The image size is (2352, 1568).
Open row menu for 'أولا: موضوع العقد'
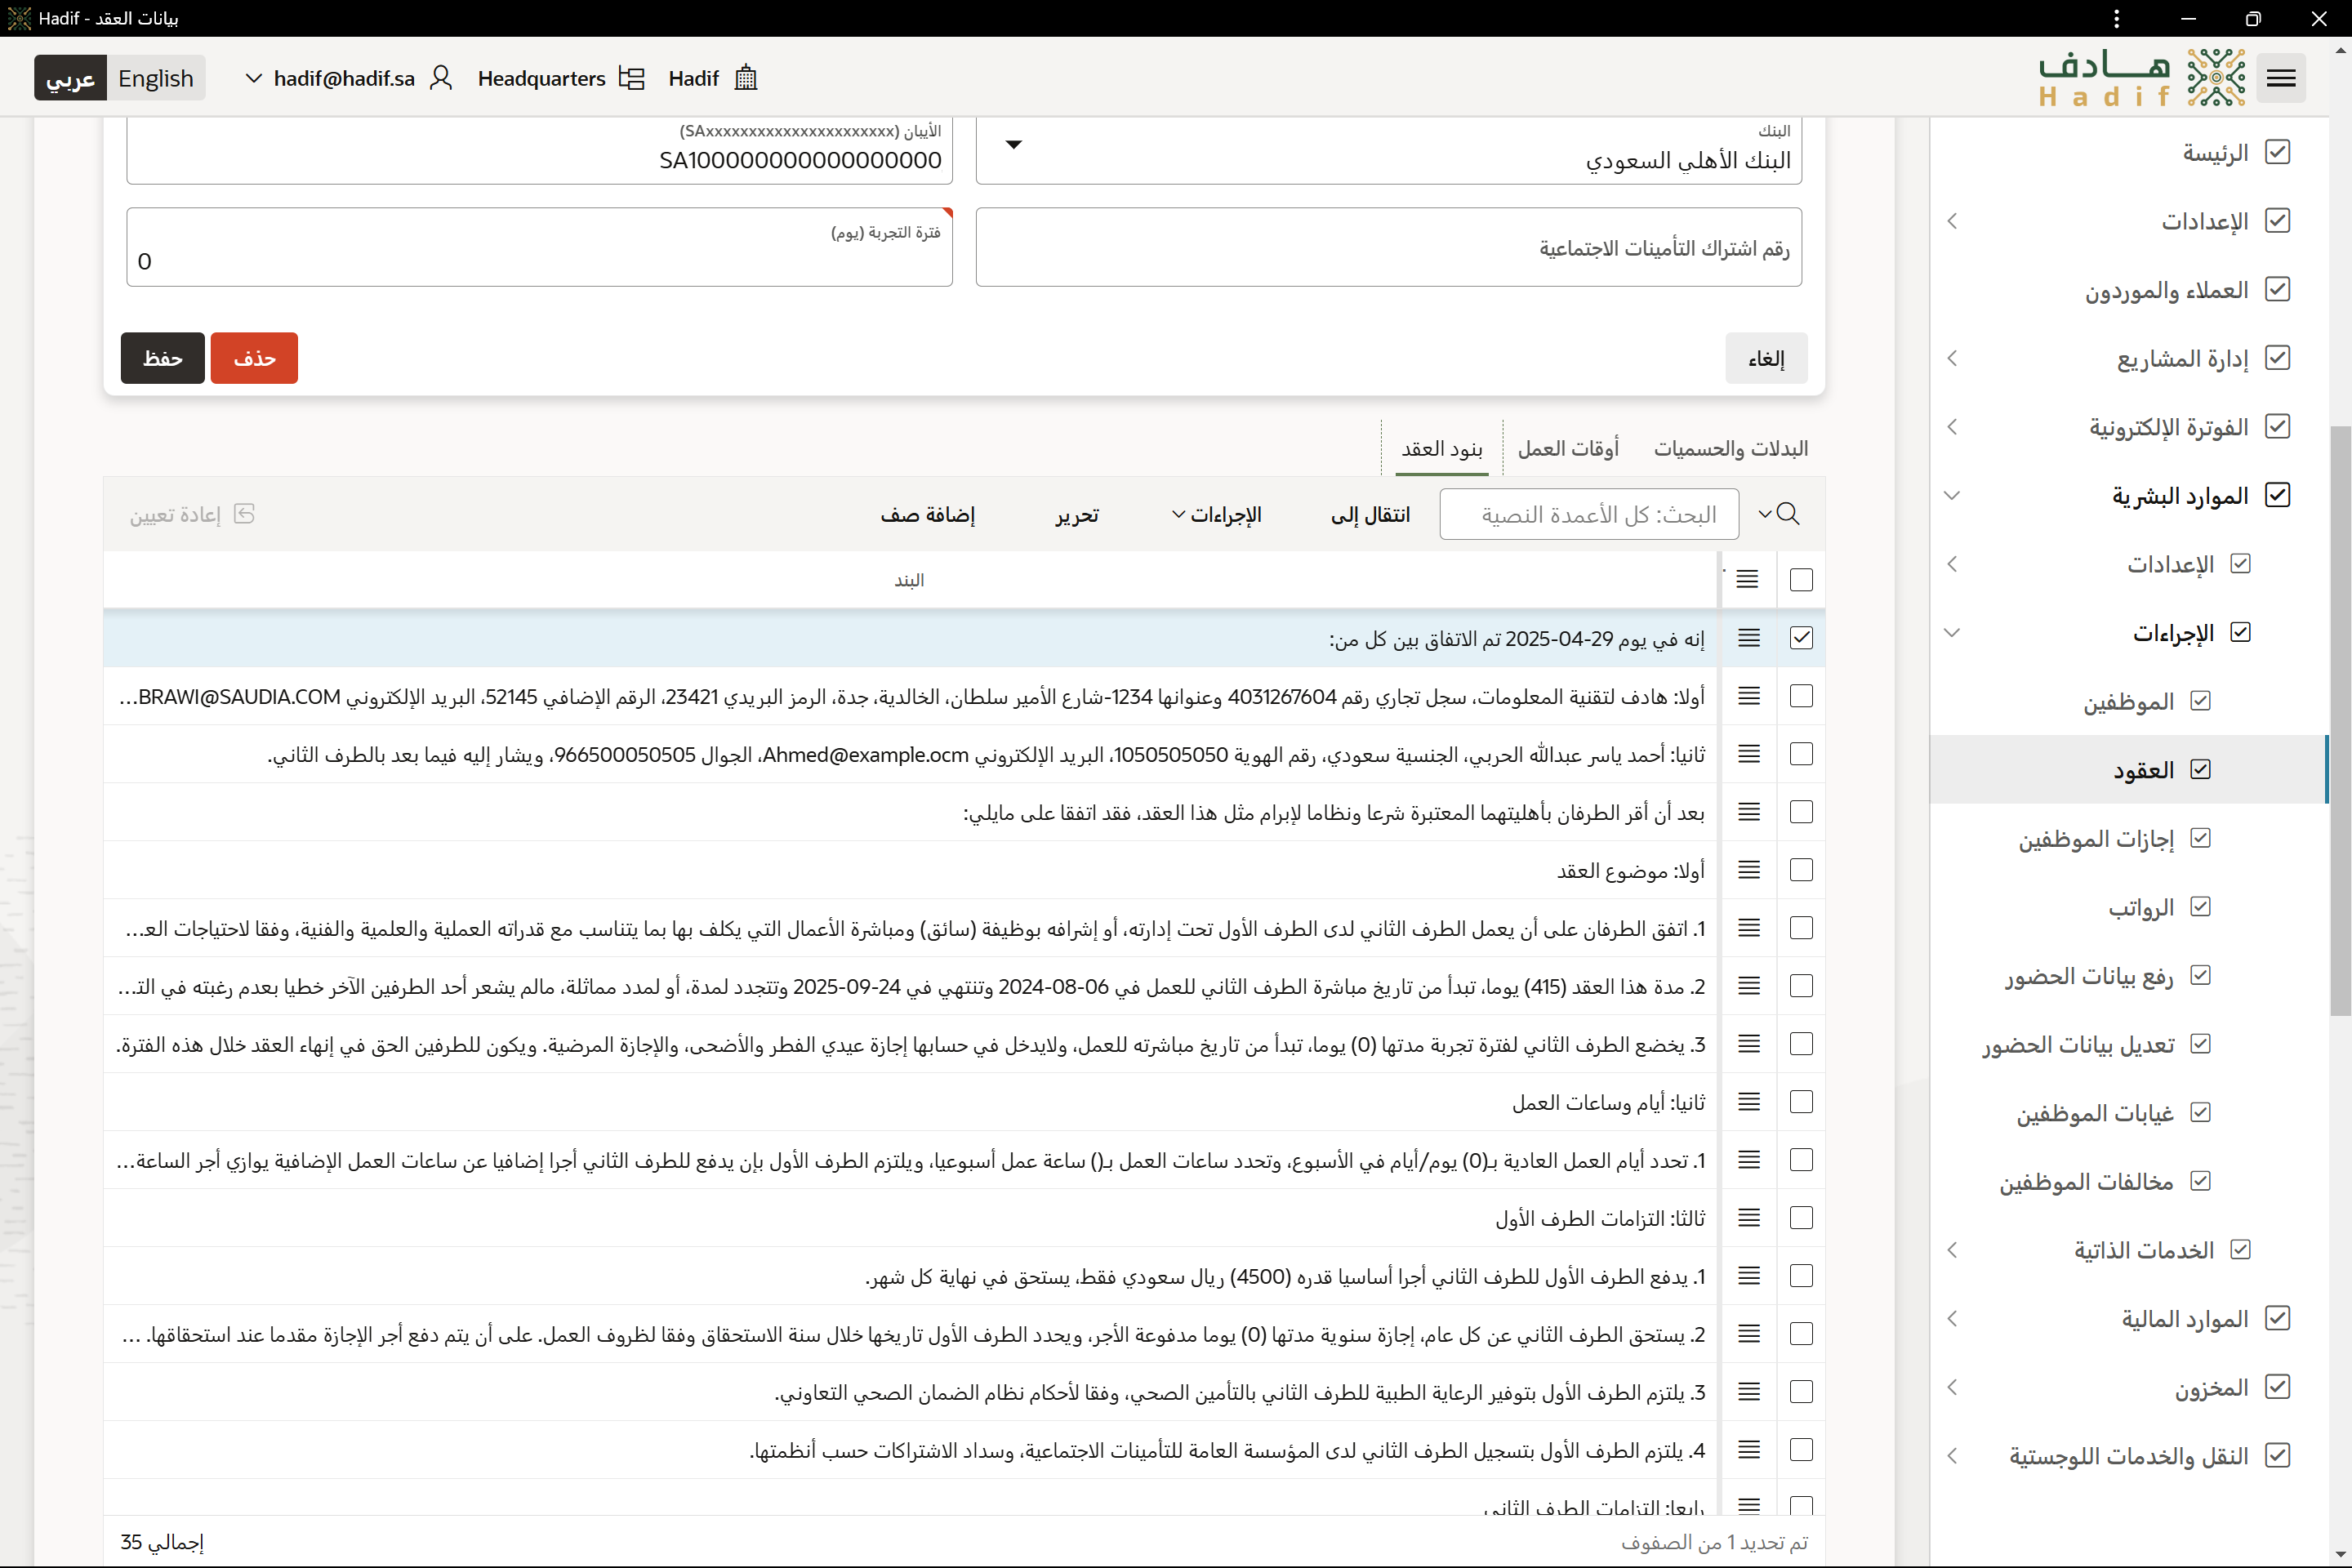coord(1749,870)
